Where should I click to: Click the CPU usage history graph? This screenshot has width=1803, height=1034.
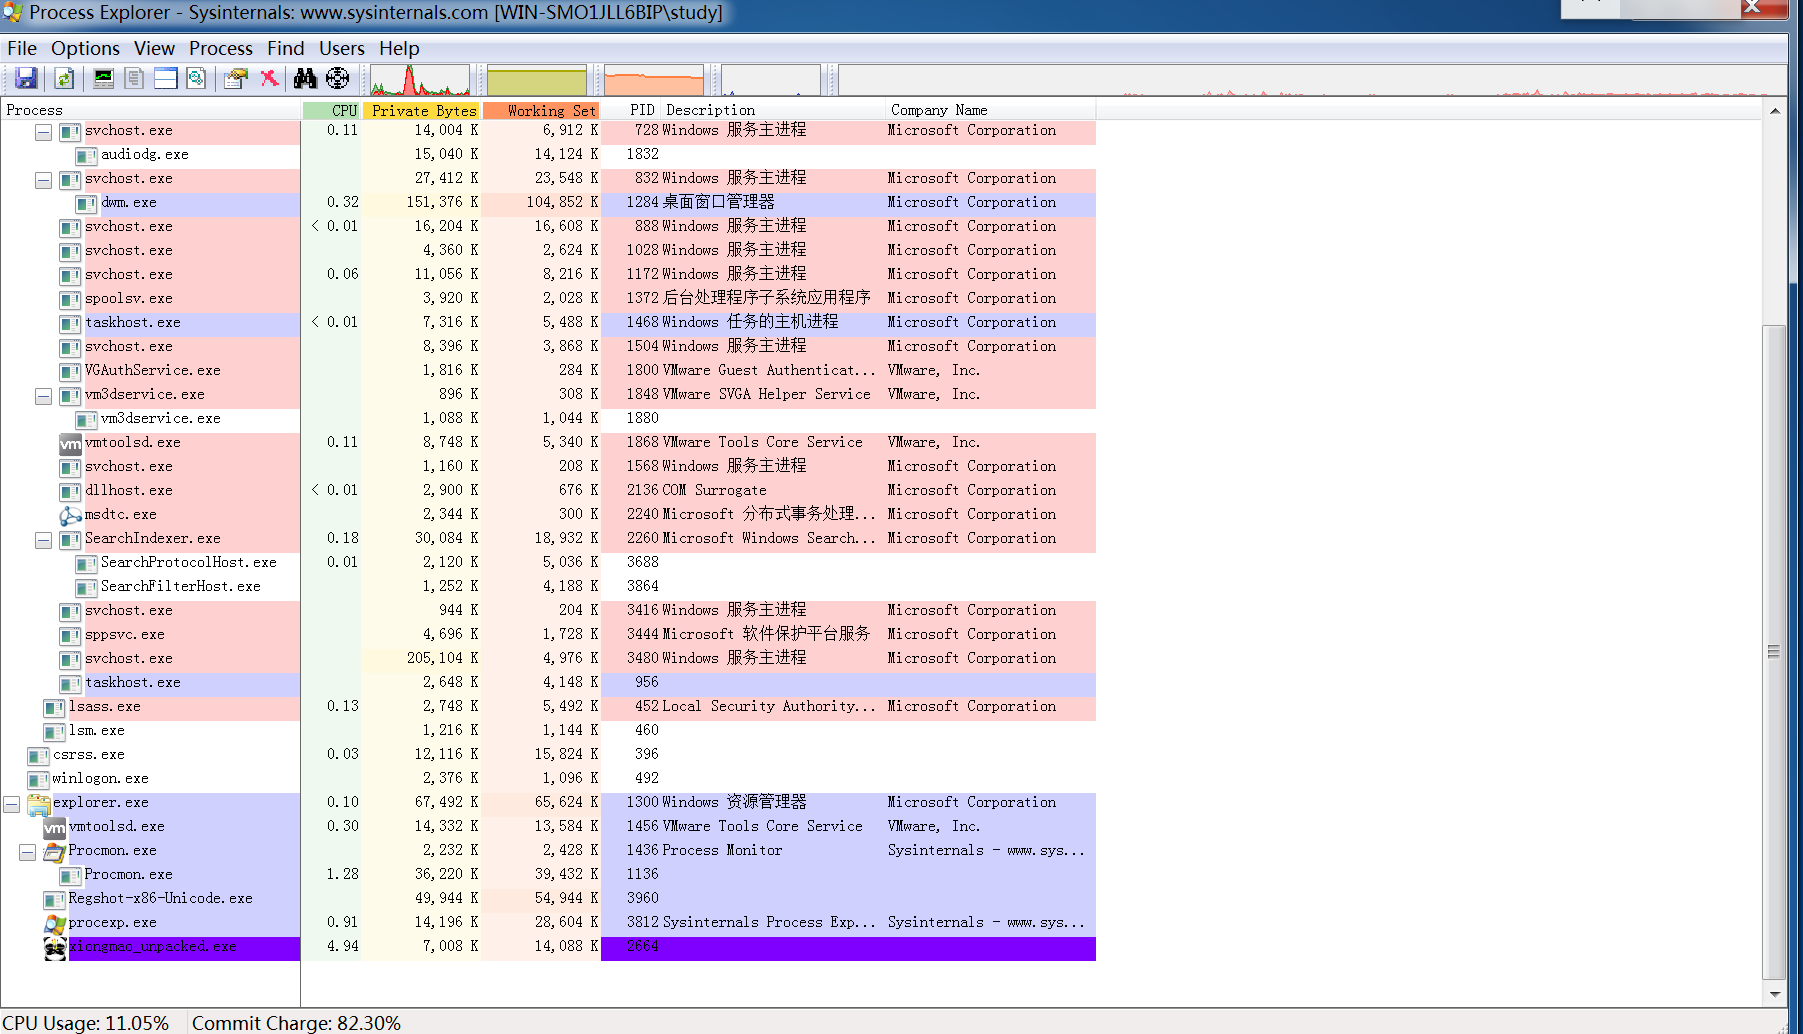click(x=420, y=80)
